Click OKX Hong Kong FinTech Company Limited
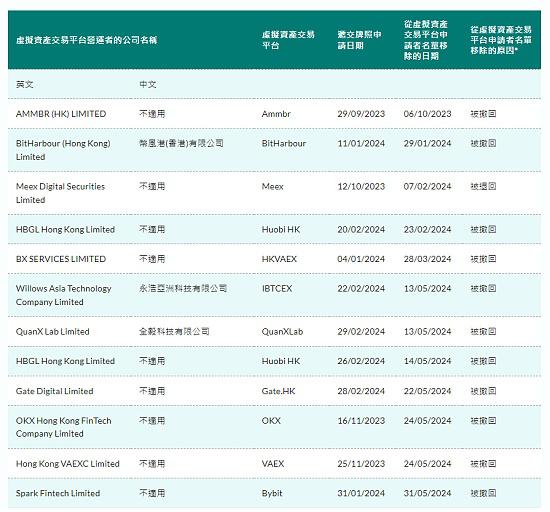Screen dimensions: 550x512 coord(63,427)
